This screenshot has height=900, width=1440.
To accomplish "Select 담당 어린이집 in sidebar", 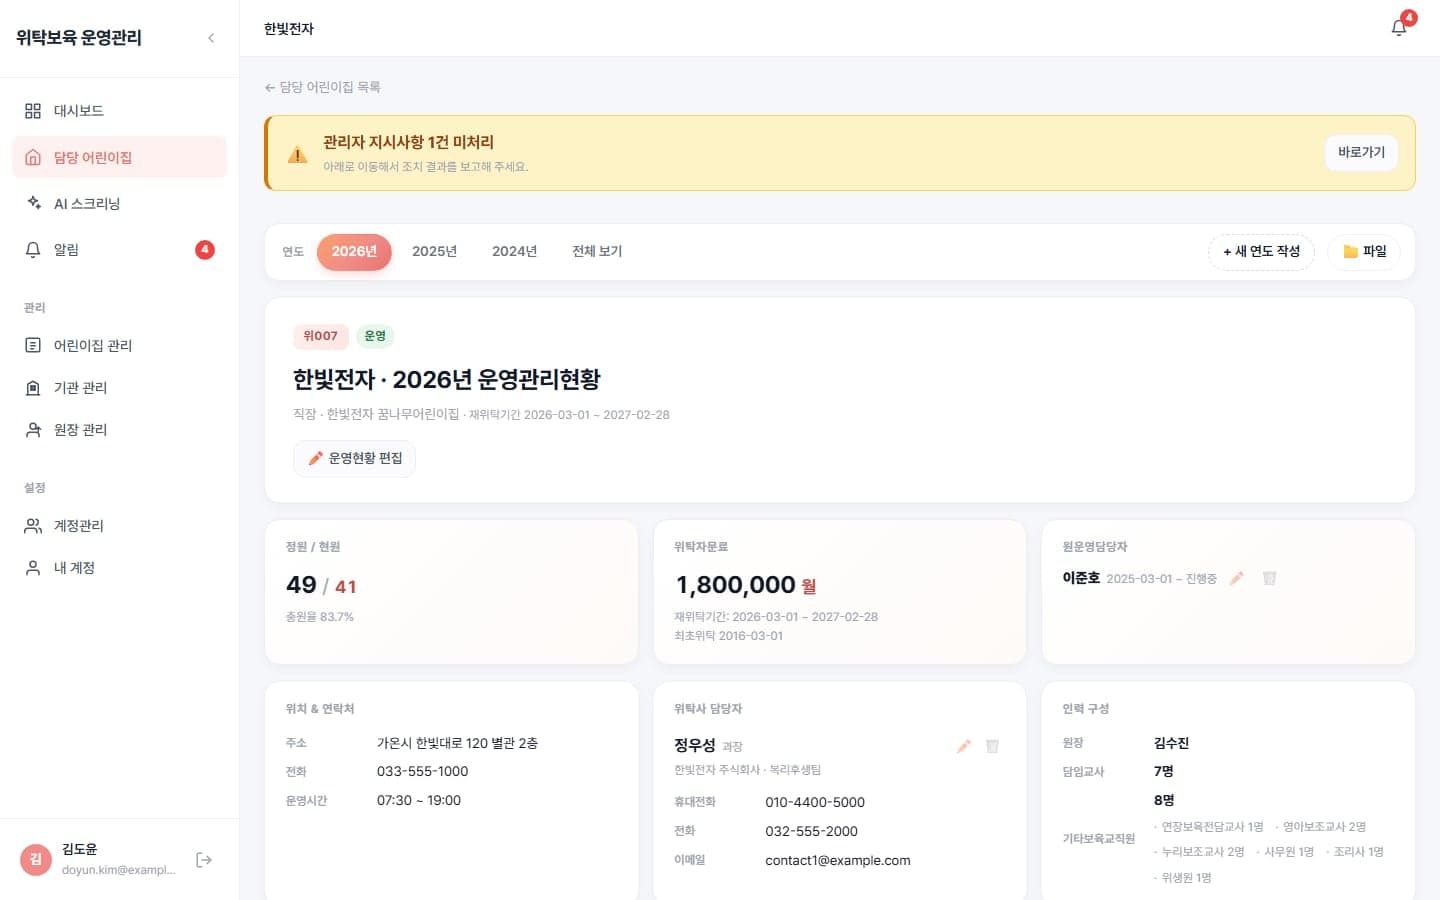I will (x=119, y=157).
